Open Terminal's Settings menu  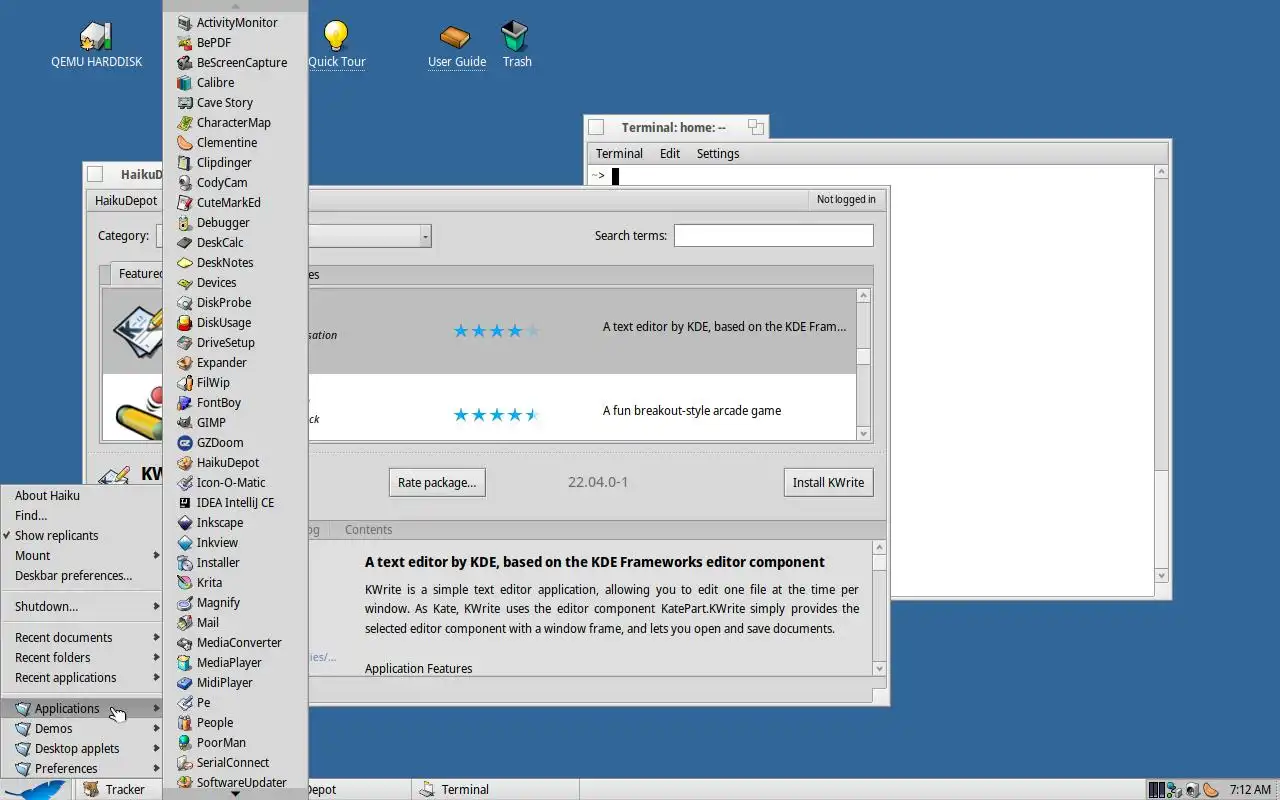[718, 153]
